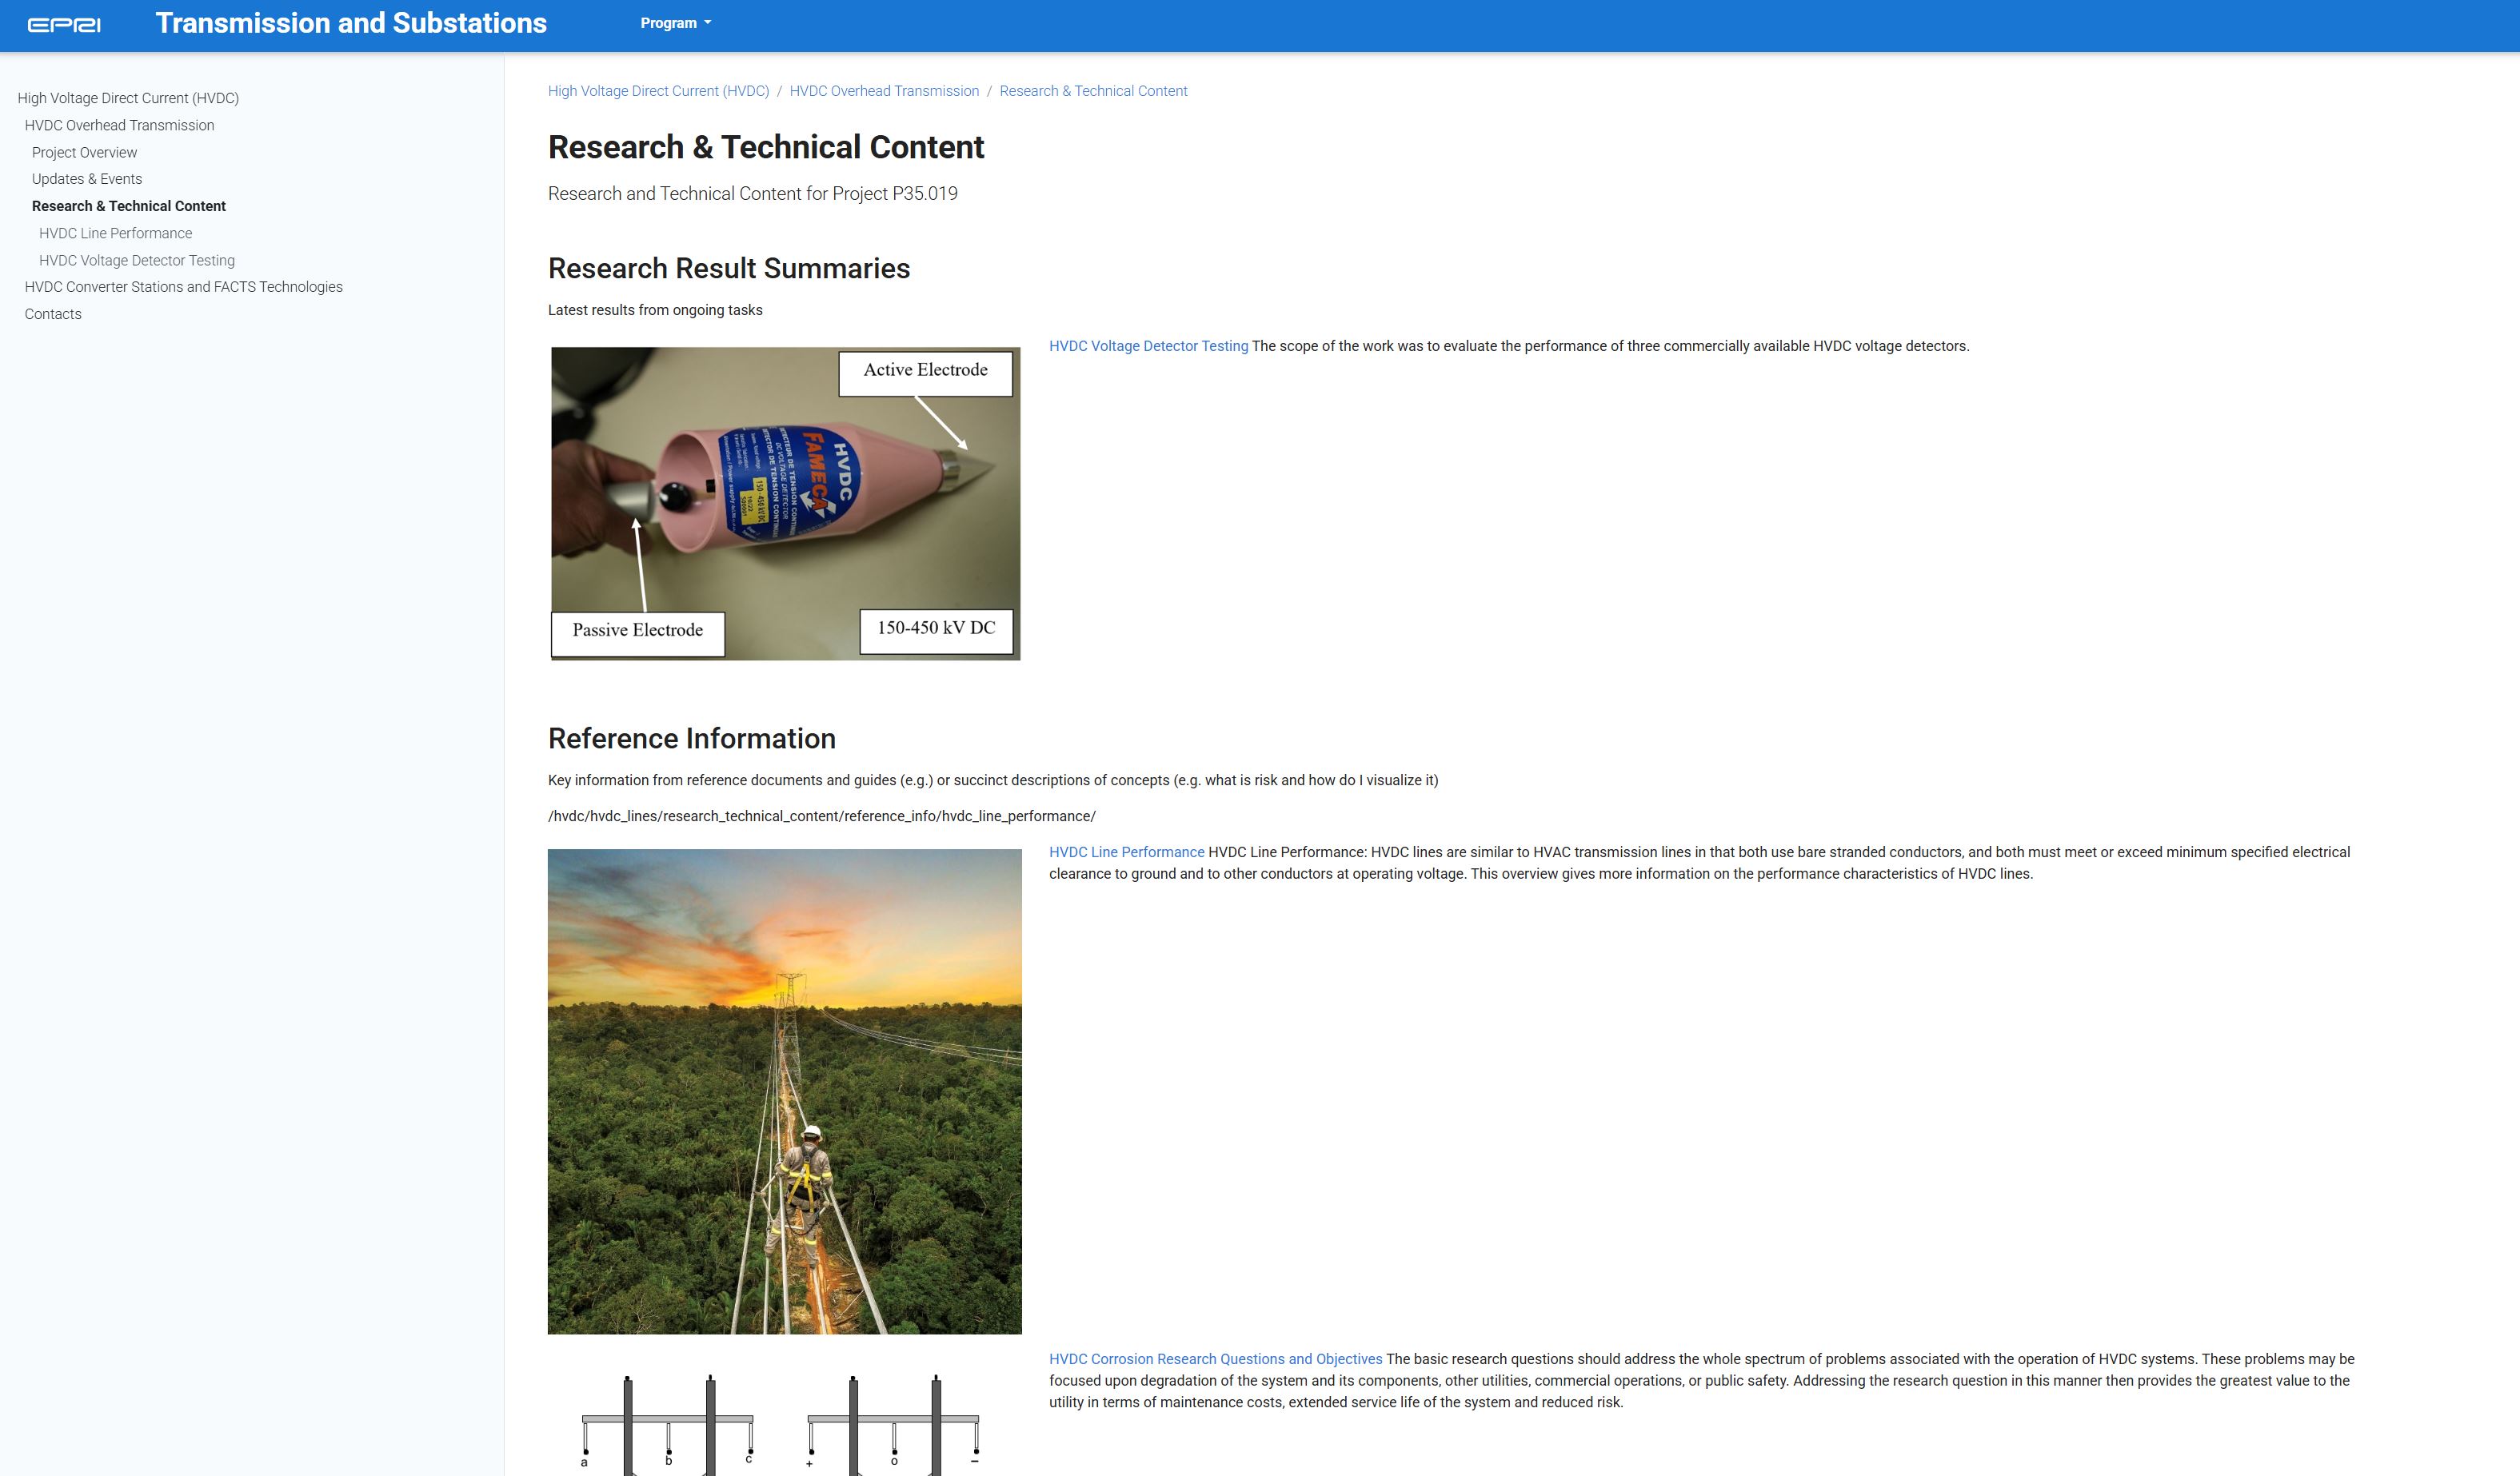2520x1476 pixels.
Task: Open High Voltage Direct Current (HVDC) sidebar item
Action: 128,98
